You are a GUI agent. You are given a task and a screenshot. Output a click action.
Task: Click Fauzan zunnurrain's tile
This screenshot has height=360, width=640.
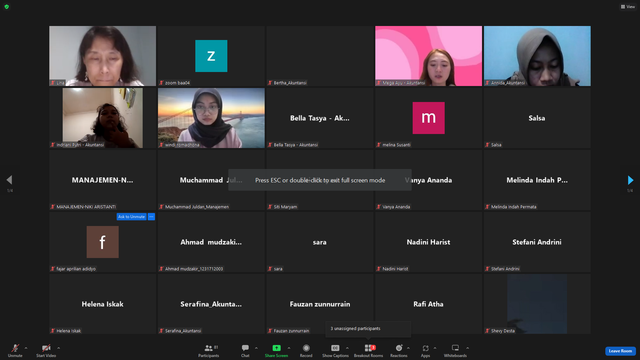[320, 304]
